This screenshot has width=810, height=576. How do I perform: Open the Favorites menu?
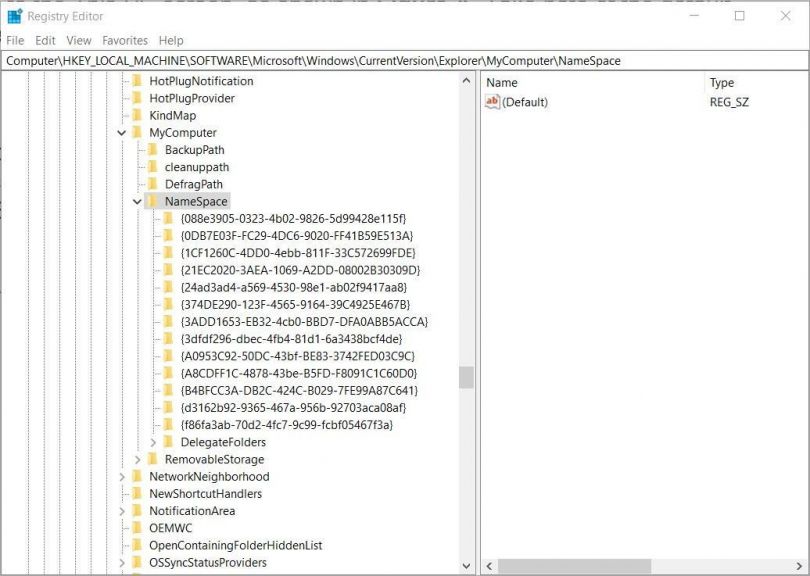coord(125,40)
